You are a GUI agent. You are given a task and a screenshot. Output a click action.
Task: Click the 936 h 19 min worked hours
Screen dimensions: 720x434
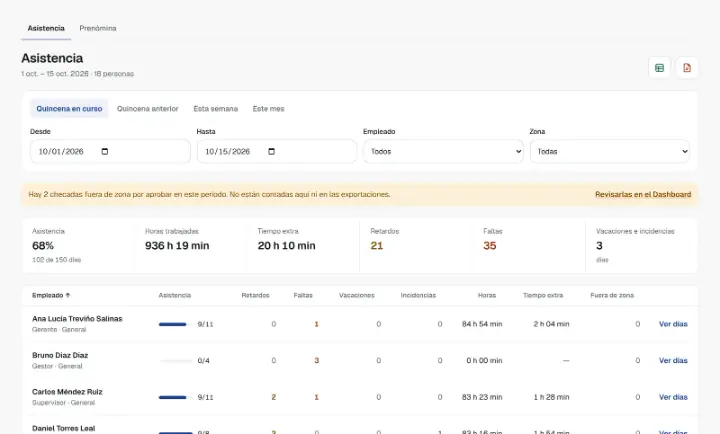tap(177, 246)
